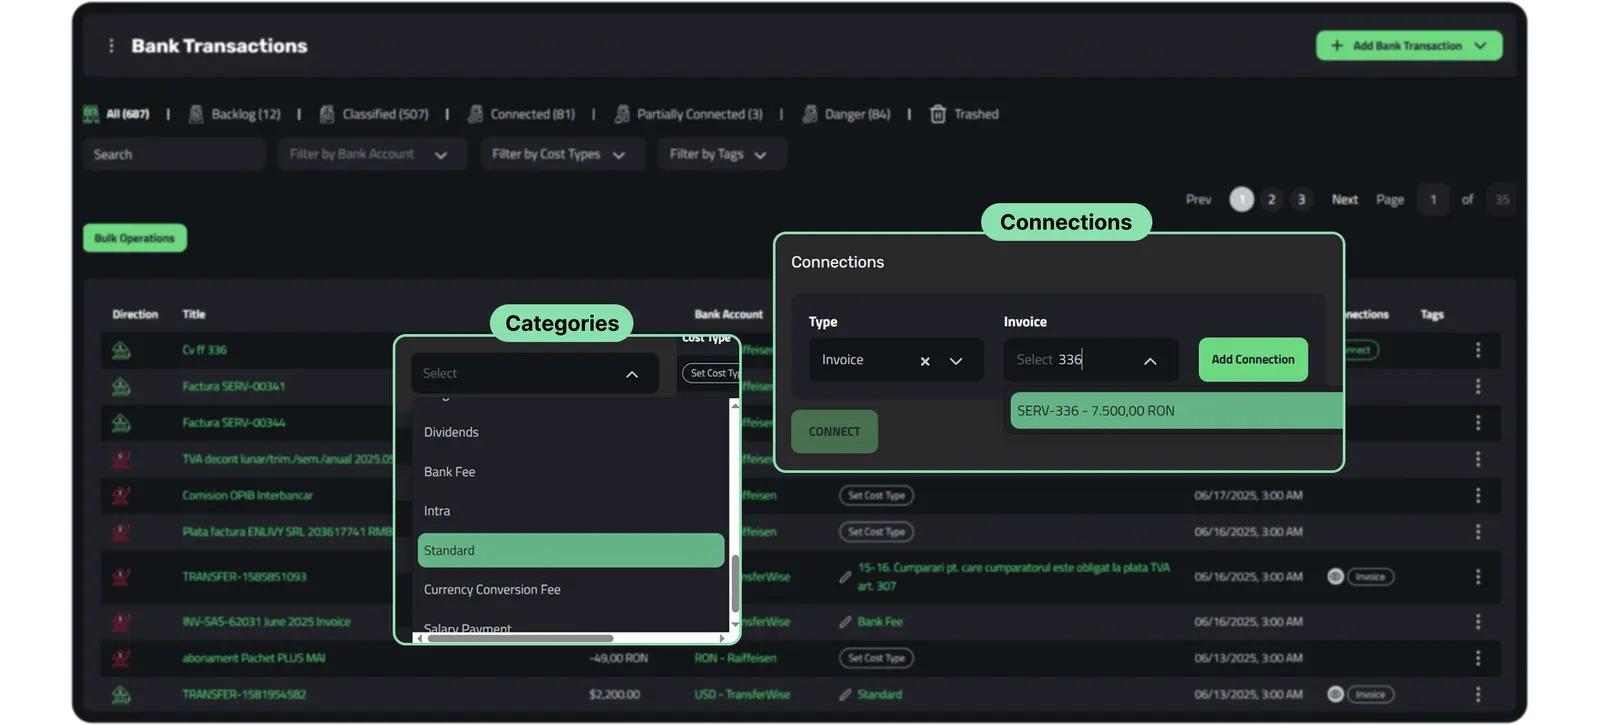This screenshot has width=1600, height=725.
Task: Edit the Bank Fee cost type pencil icon
Action: point(845,622)
